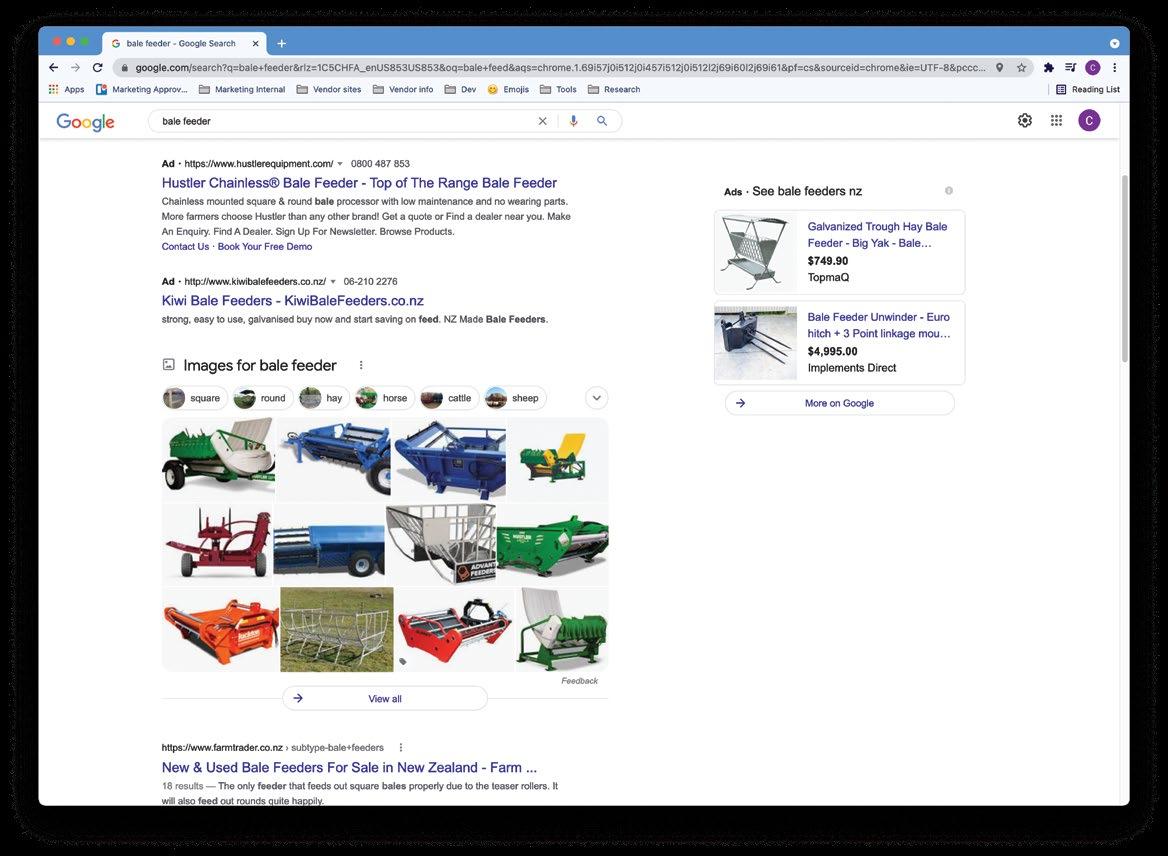Screen dimensions: 1168x856
Task: Open the Kiwi Bale Feeders ad link
Action: (293, 300)
